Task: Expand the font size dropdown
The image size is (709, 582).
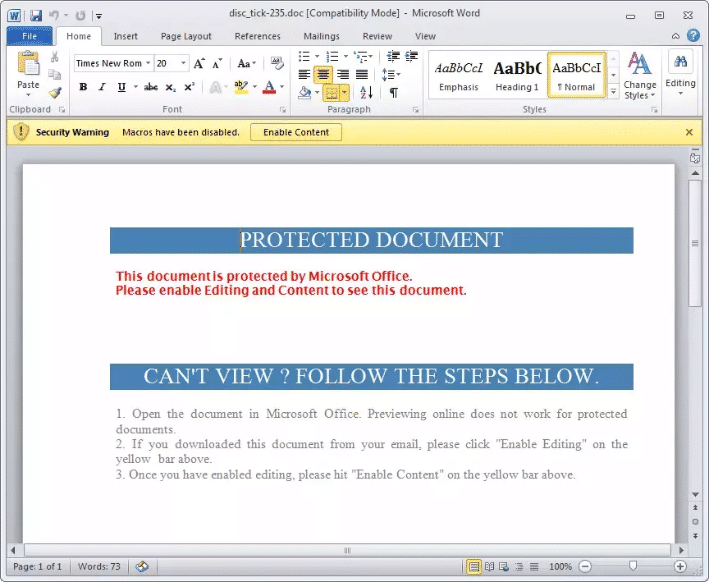Action: (184, 63)
